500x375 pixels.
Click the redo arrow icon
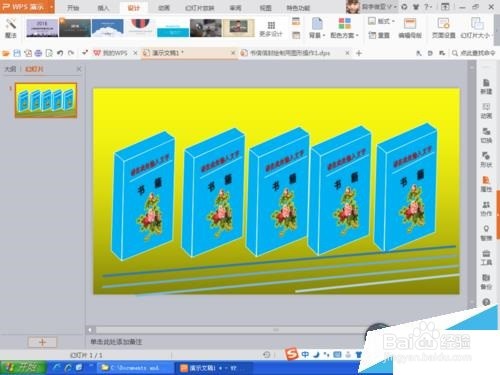tap(71, 53)
